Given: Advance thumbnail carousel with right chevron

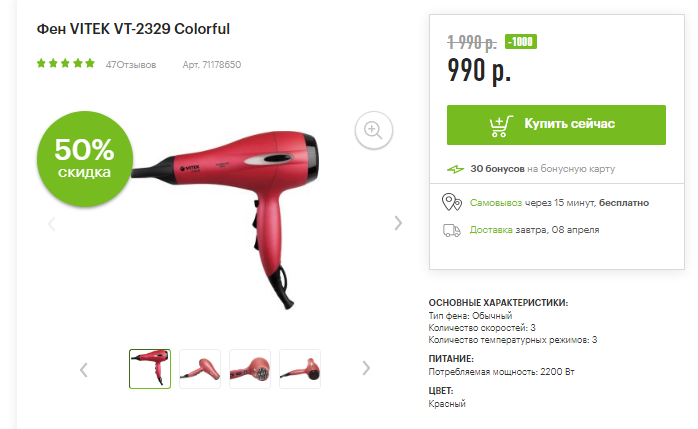Looking at the screenshot, I should [x=366, y=368].
